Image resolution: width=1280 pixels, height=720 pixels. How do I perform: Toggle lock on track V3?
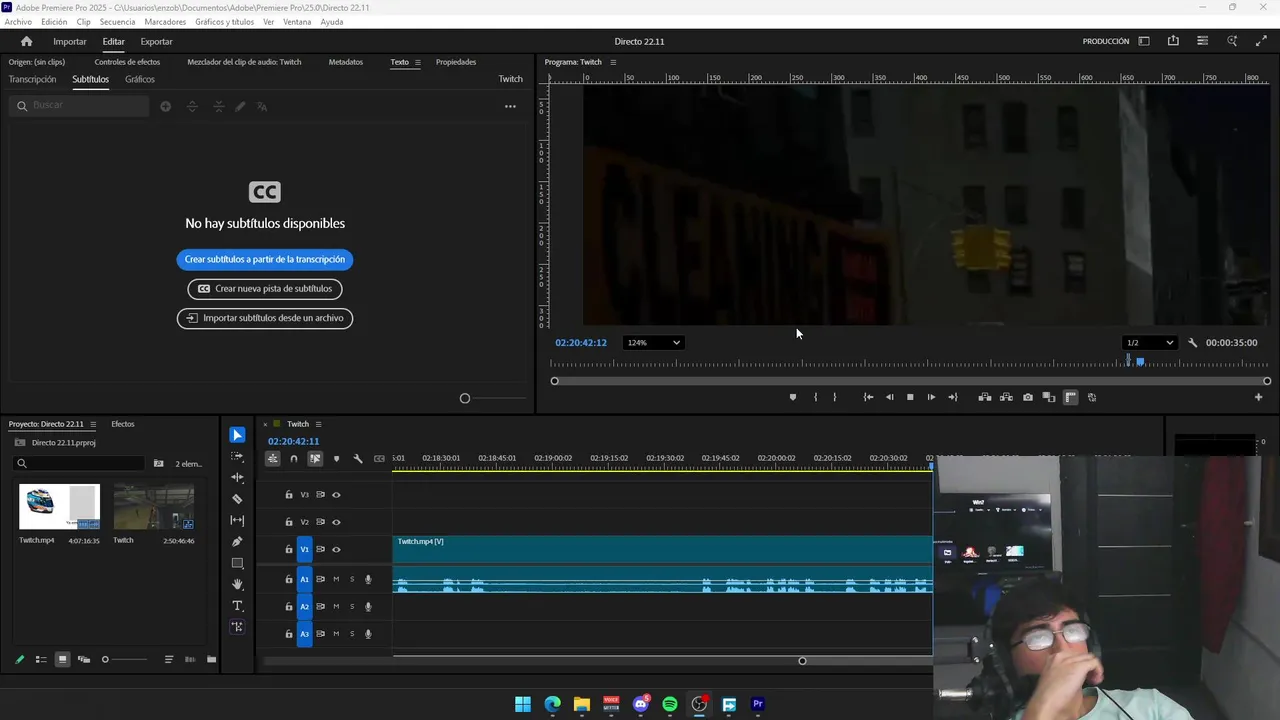[289, 495]
